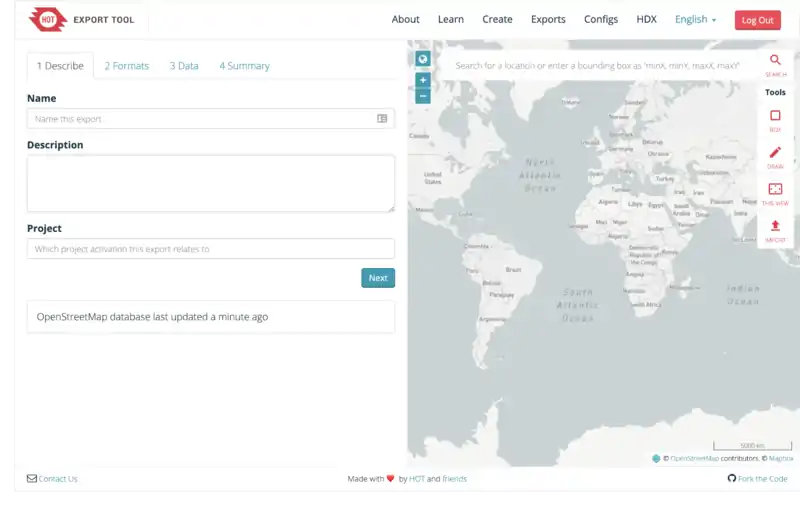This screenshot has width=800, height=508.
Task: Click the Import upload icon
Action: point(775,227)
